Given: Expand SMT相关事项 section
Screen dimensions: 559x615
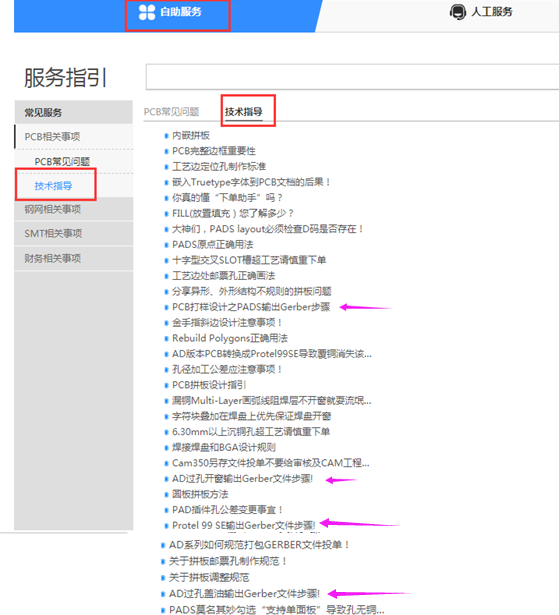Looking at the screenshot, I should (74, 234).
